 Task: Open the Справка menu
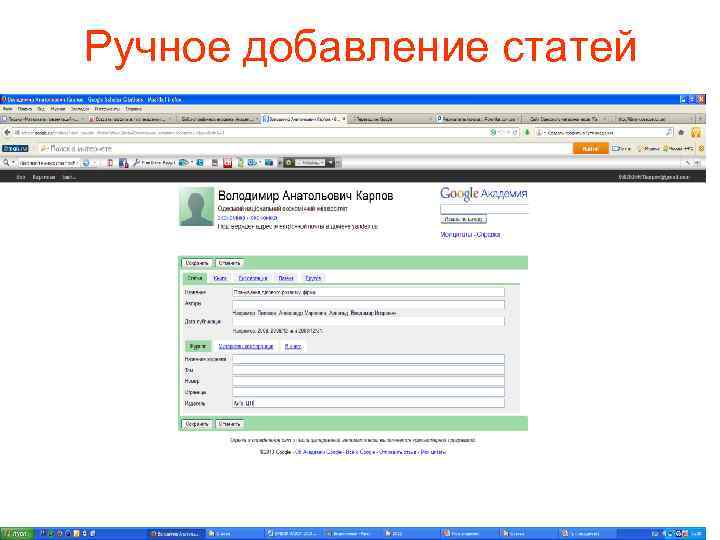(x=134, y=109)
